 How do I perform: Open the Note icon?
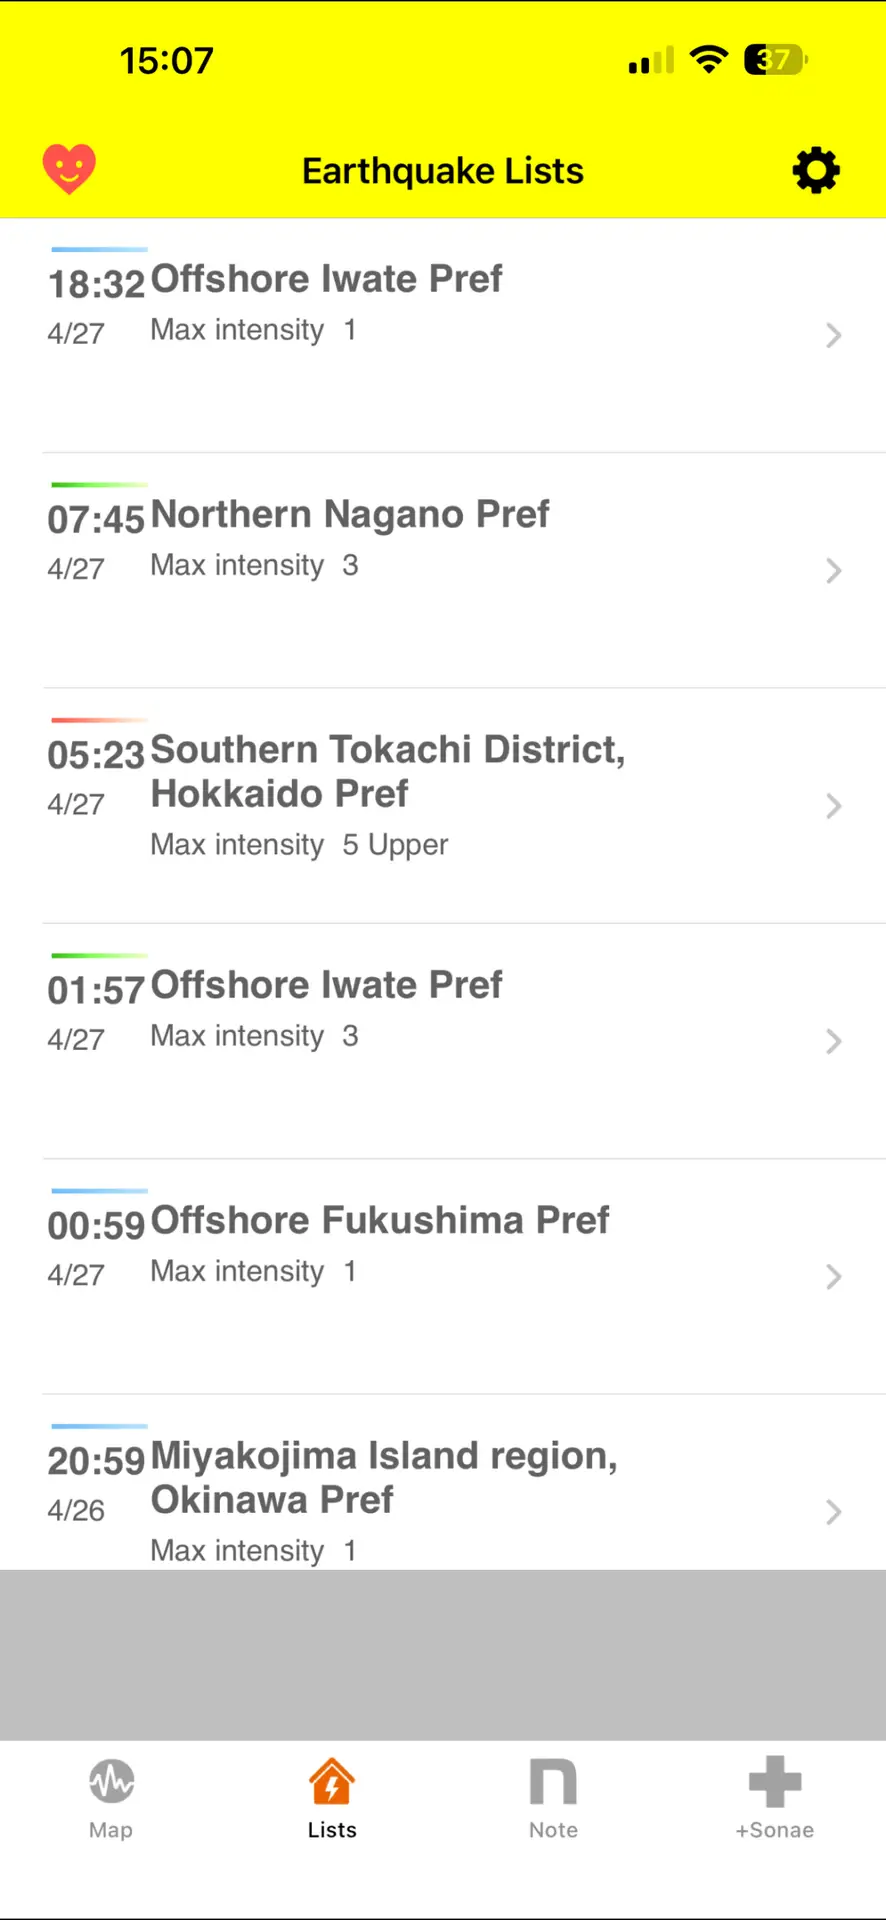pos(553,1782)
